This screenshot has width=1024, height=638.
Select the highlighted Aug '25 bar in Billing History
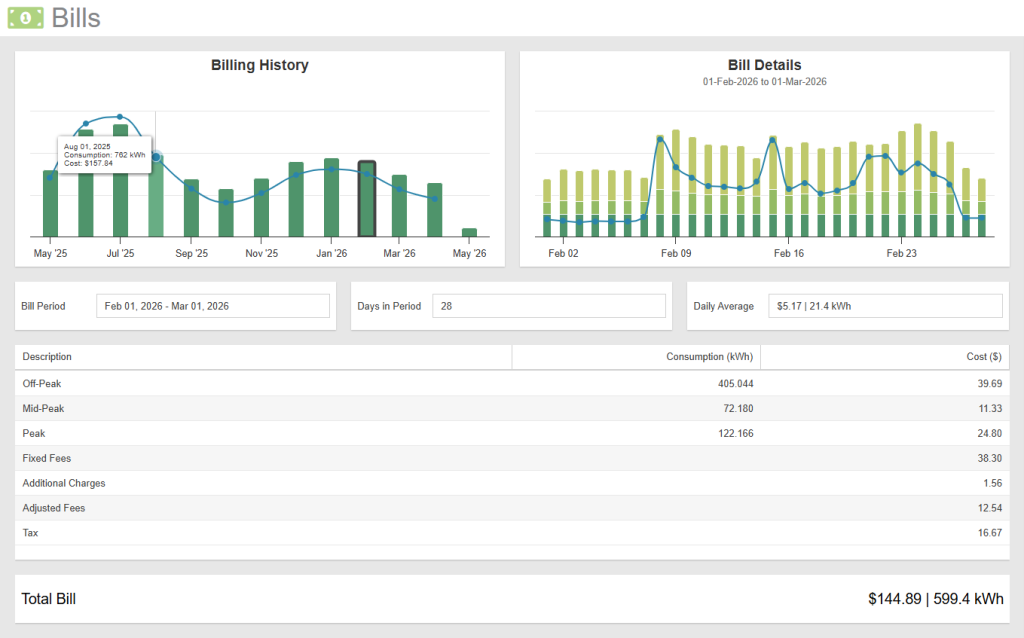155,197
